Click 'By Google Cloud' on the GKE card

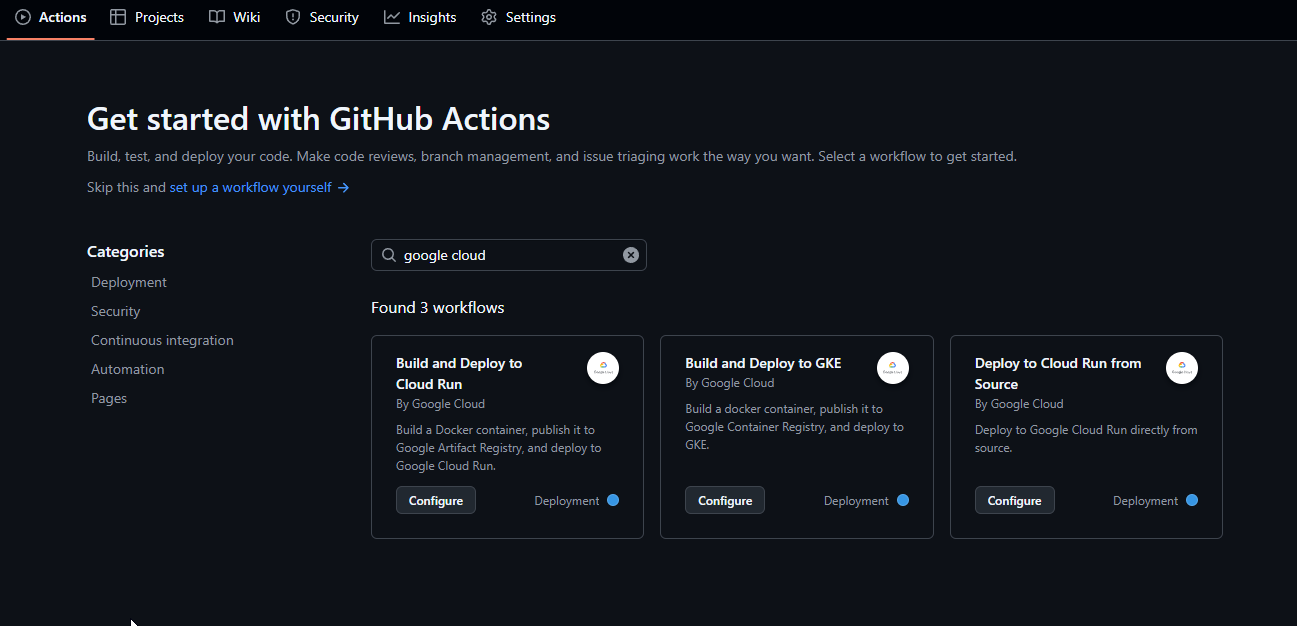pos(730,383)
